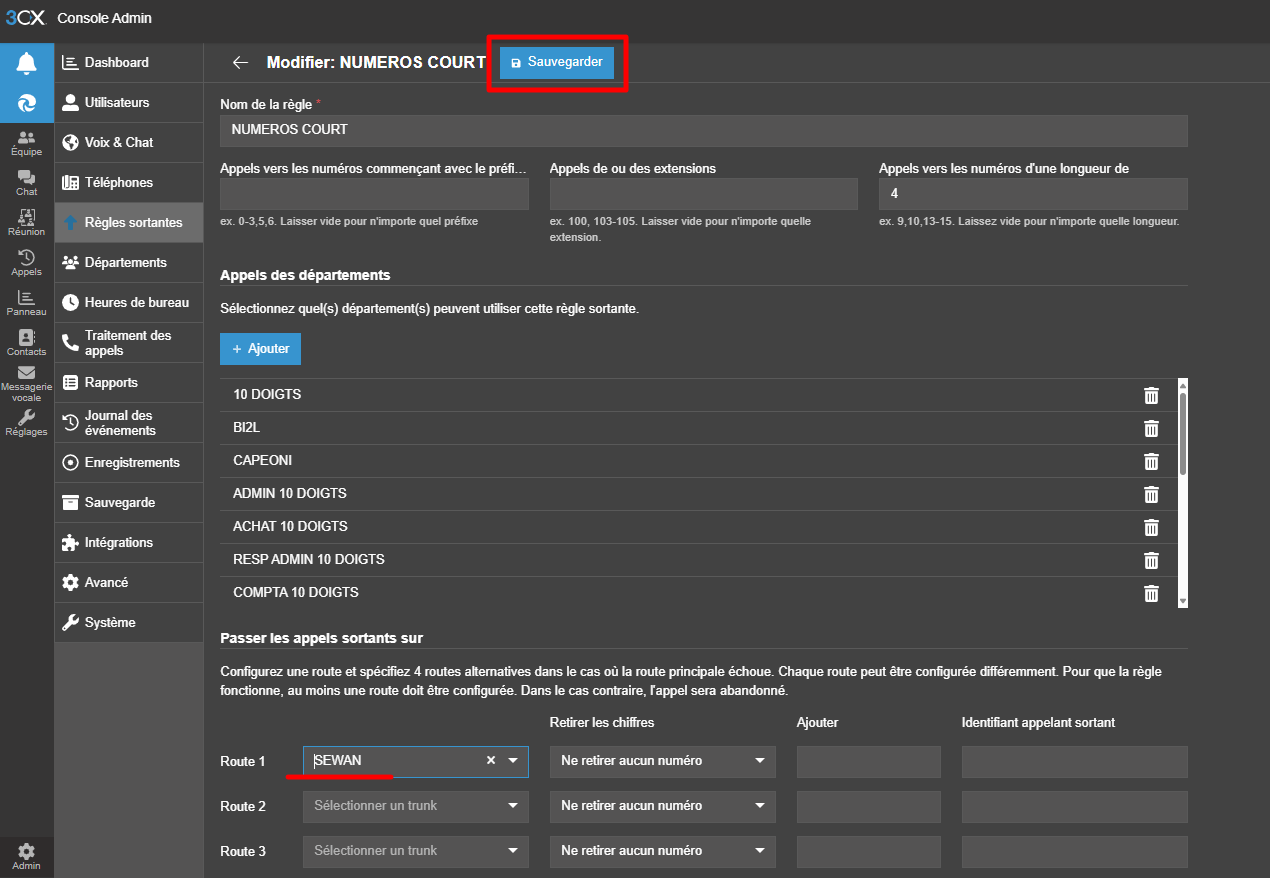Open the Équipe sidebar icon

pos(27,144)
